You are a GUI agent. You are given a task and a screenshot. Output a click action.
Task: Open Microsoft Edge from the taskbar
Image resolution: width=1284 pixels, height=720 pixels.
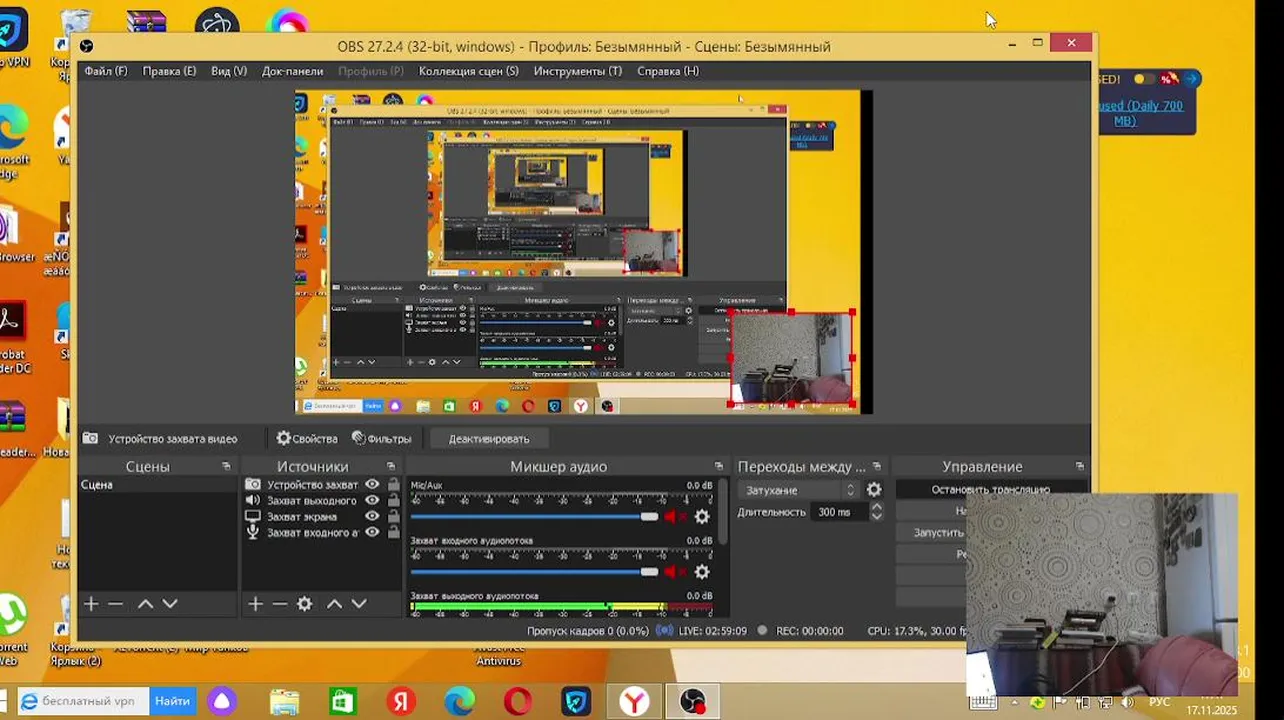459,702
